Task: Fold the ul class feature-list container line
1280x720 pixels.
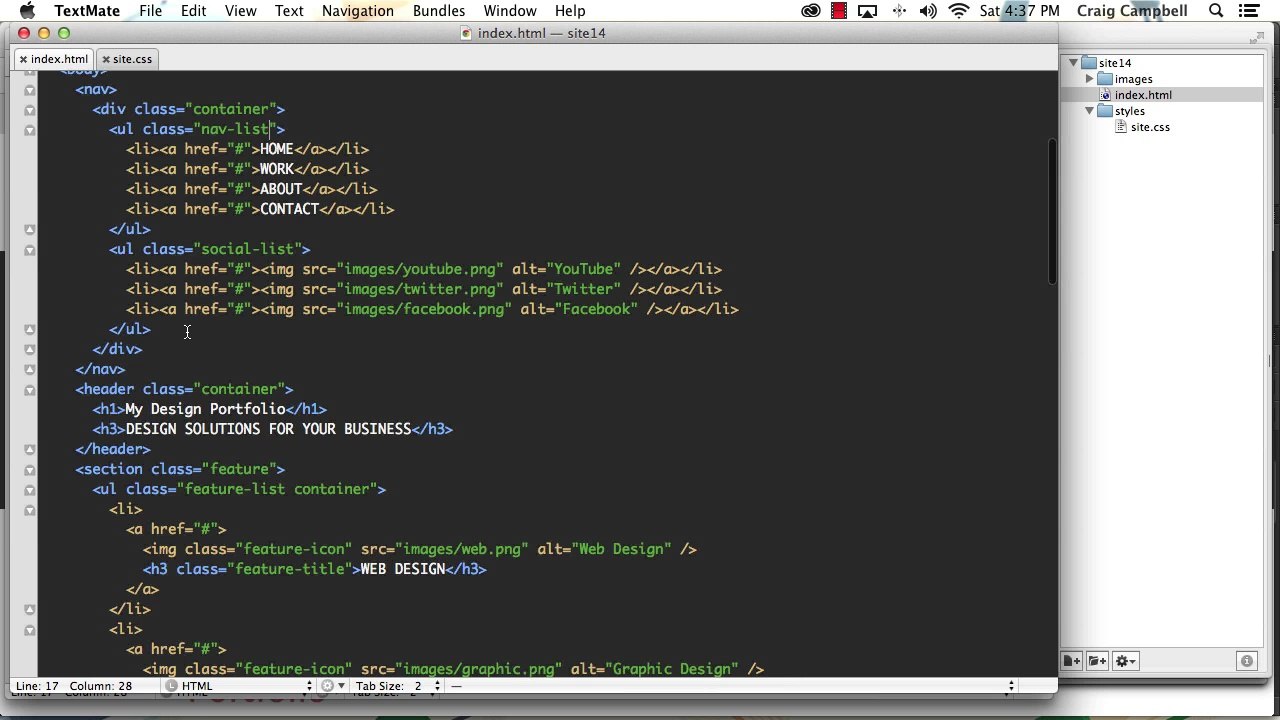Action: click(x=29, y=489)
